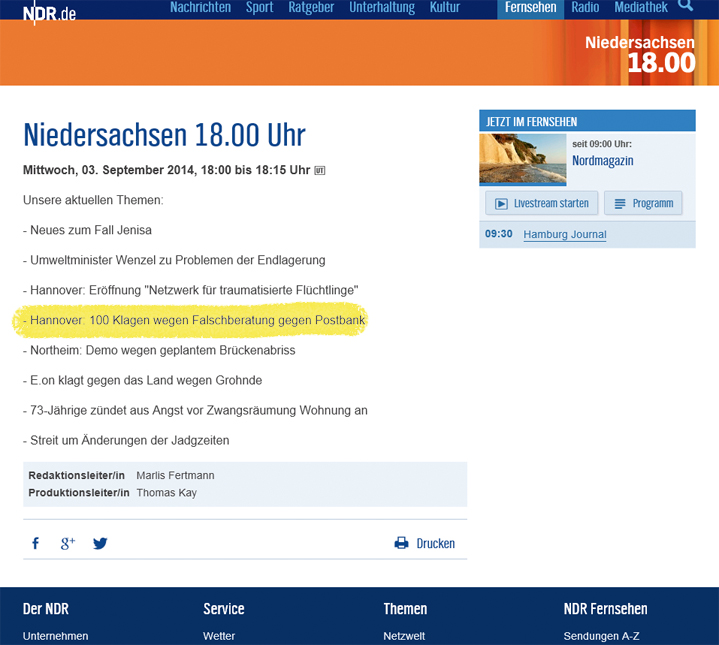719x645 pixels.
Task: Click the 'Service' footer heading
Action: click(x=224, y=609)
